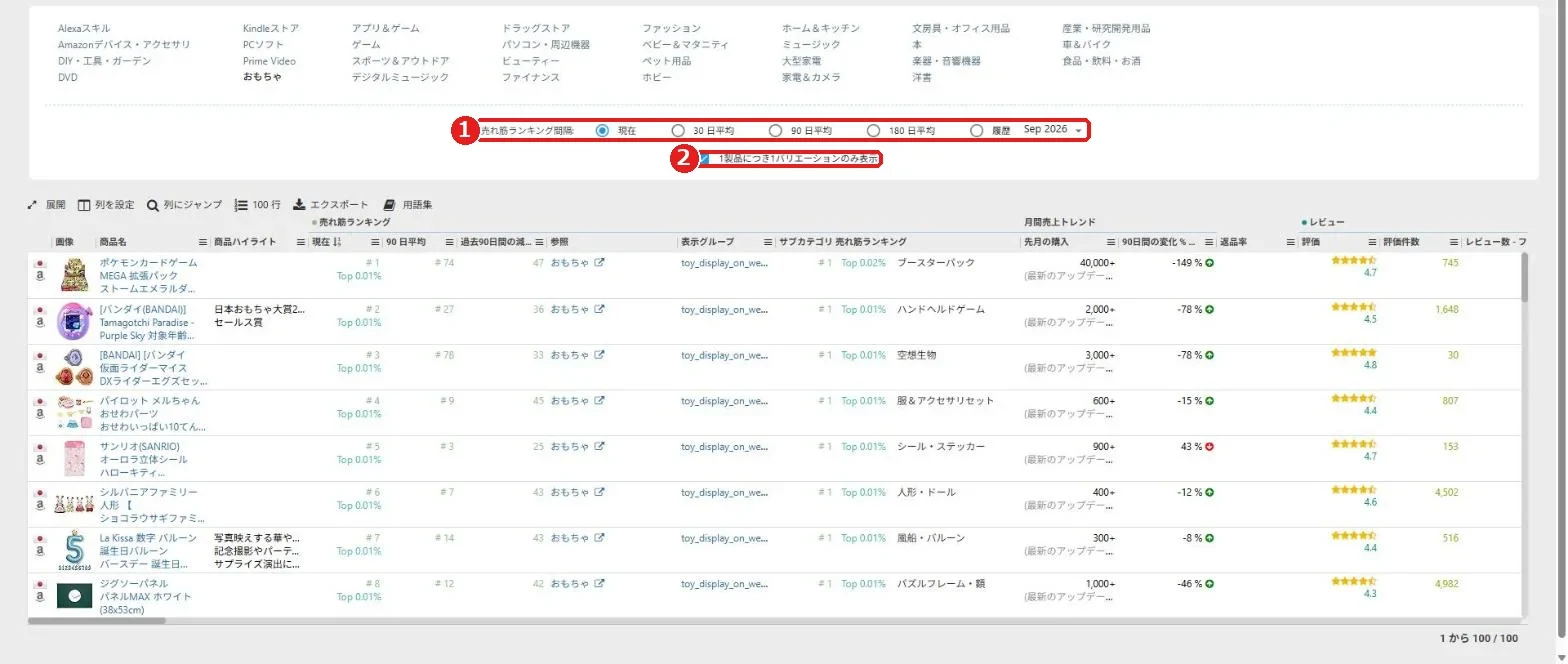The width and height of the screenshot is (1568, 664).
Task: Click external link icon in サンリオ row
Action: point(600,446)
